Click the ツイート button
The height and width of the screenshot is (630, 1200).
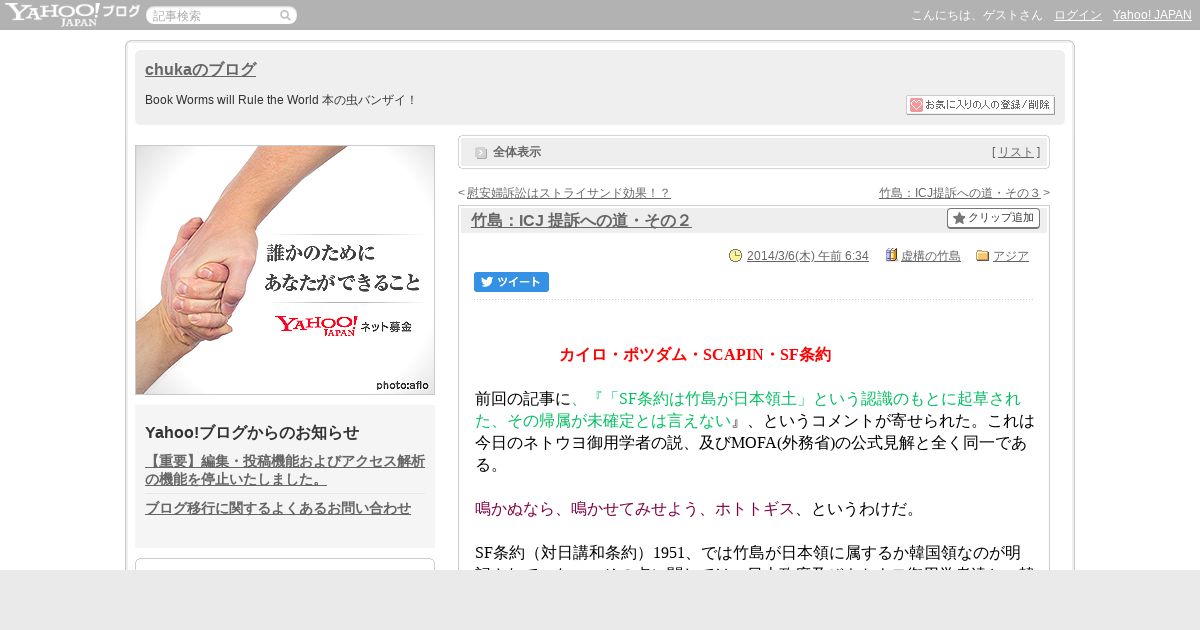[x=511, y=282]
